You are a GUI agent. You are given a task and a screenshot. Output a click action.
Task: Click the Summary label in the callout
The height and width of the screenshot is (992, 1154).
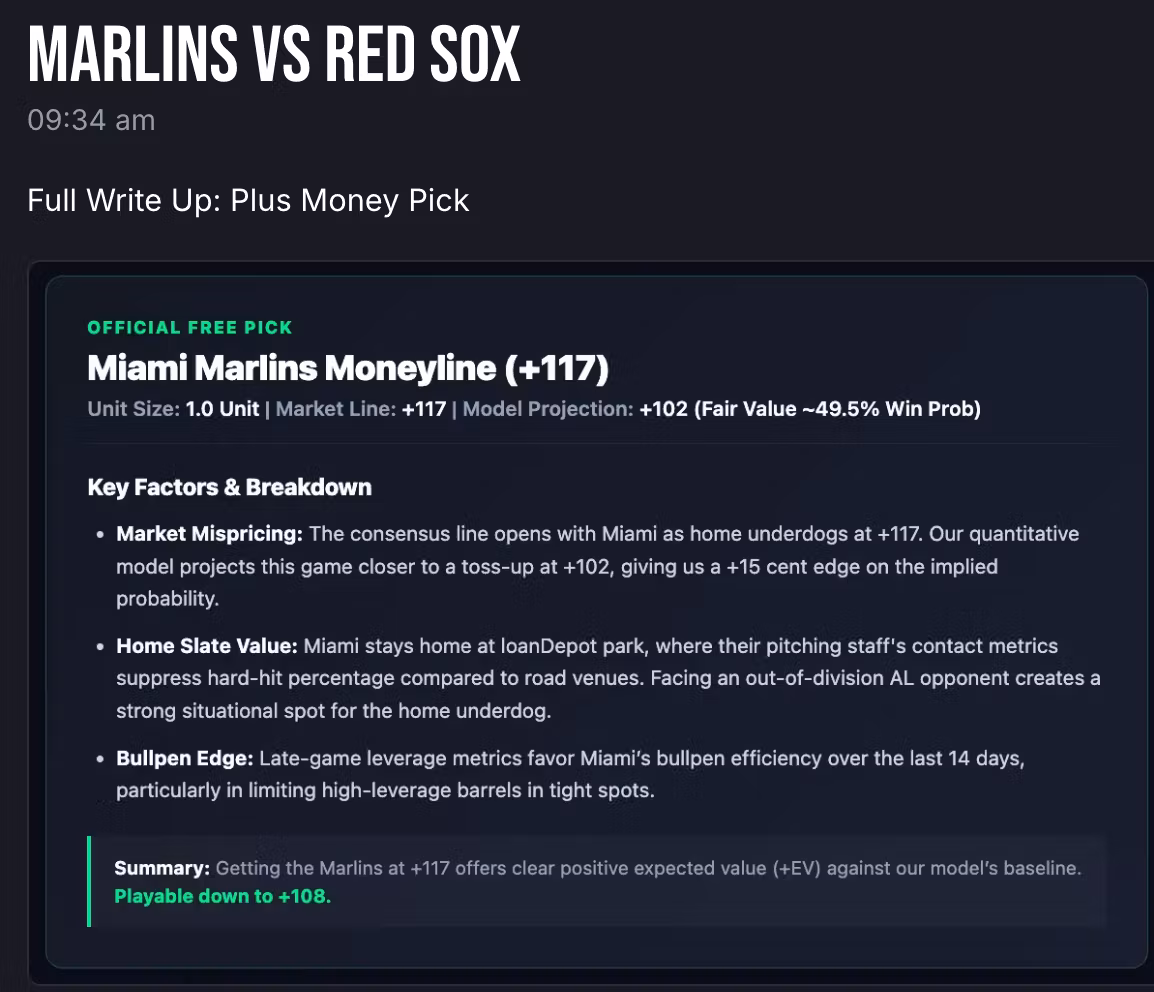(x=162, y=868)
